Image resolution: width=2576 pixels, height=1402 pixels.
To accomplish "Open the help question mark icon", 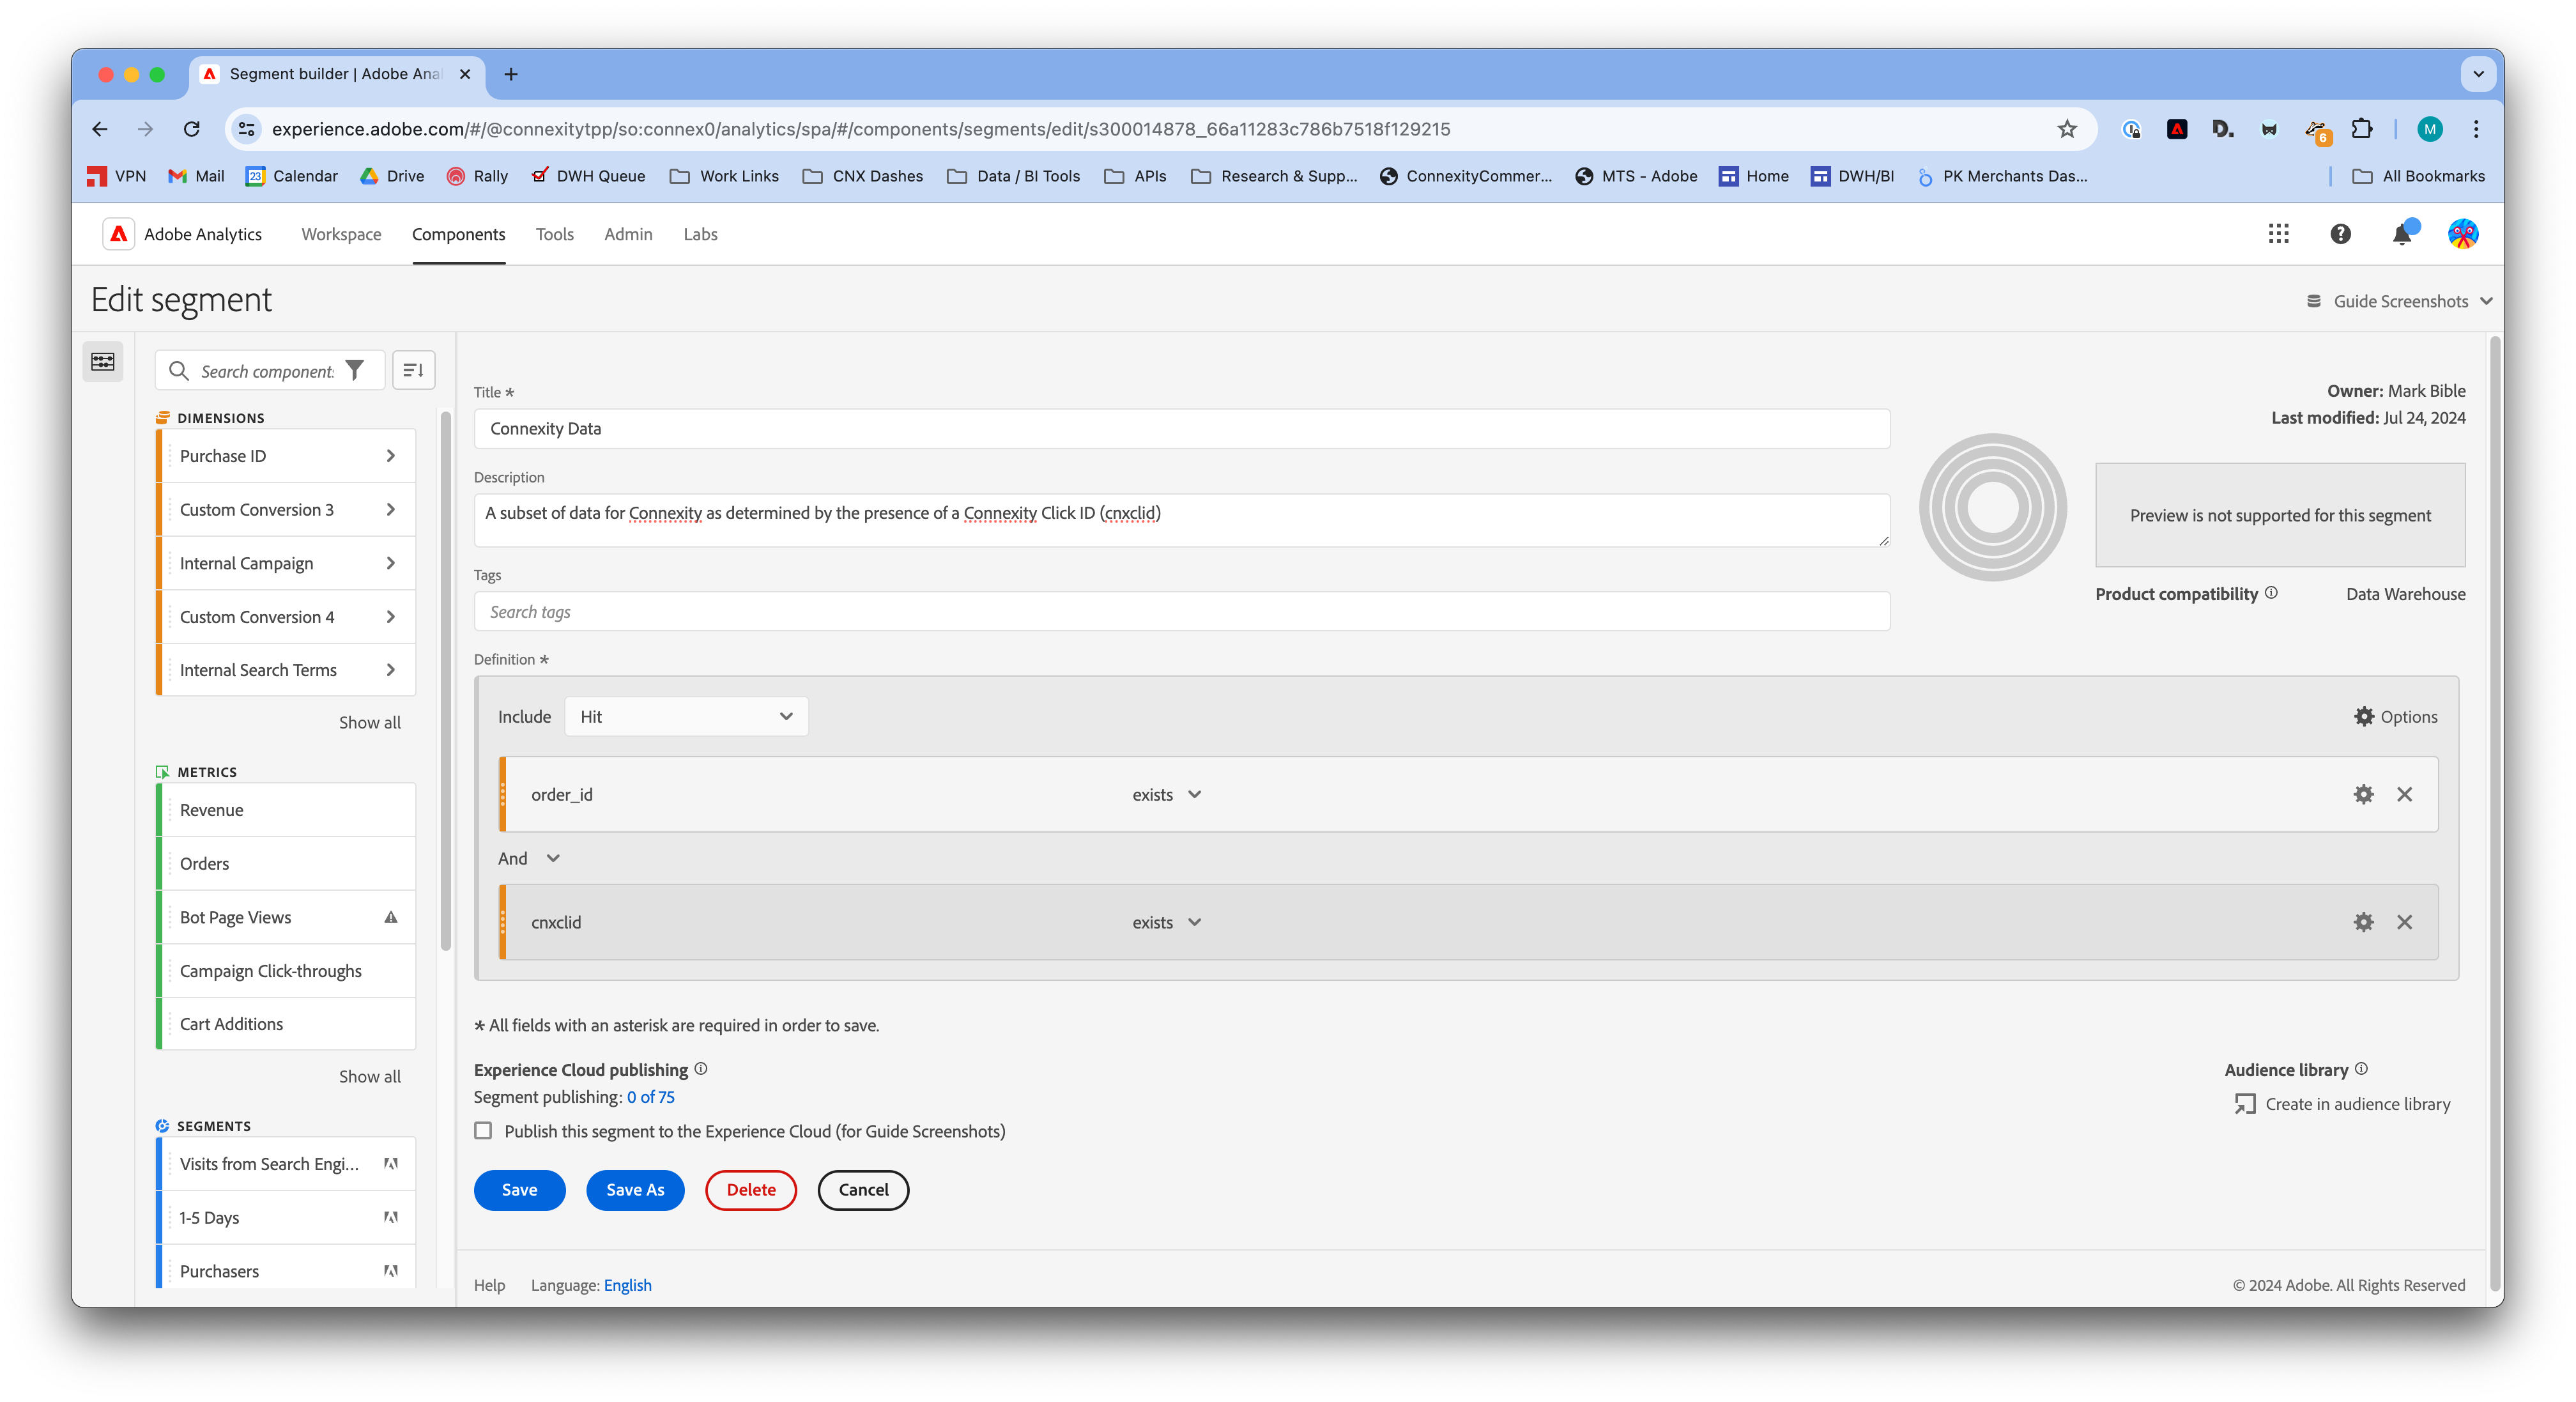I will tap(2340, 234).
